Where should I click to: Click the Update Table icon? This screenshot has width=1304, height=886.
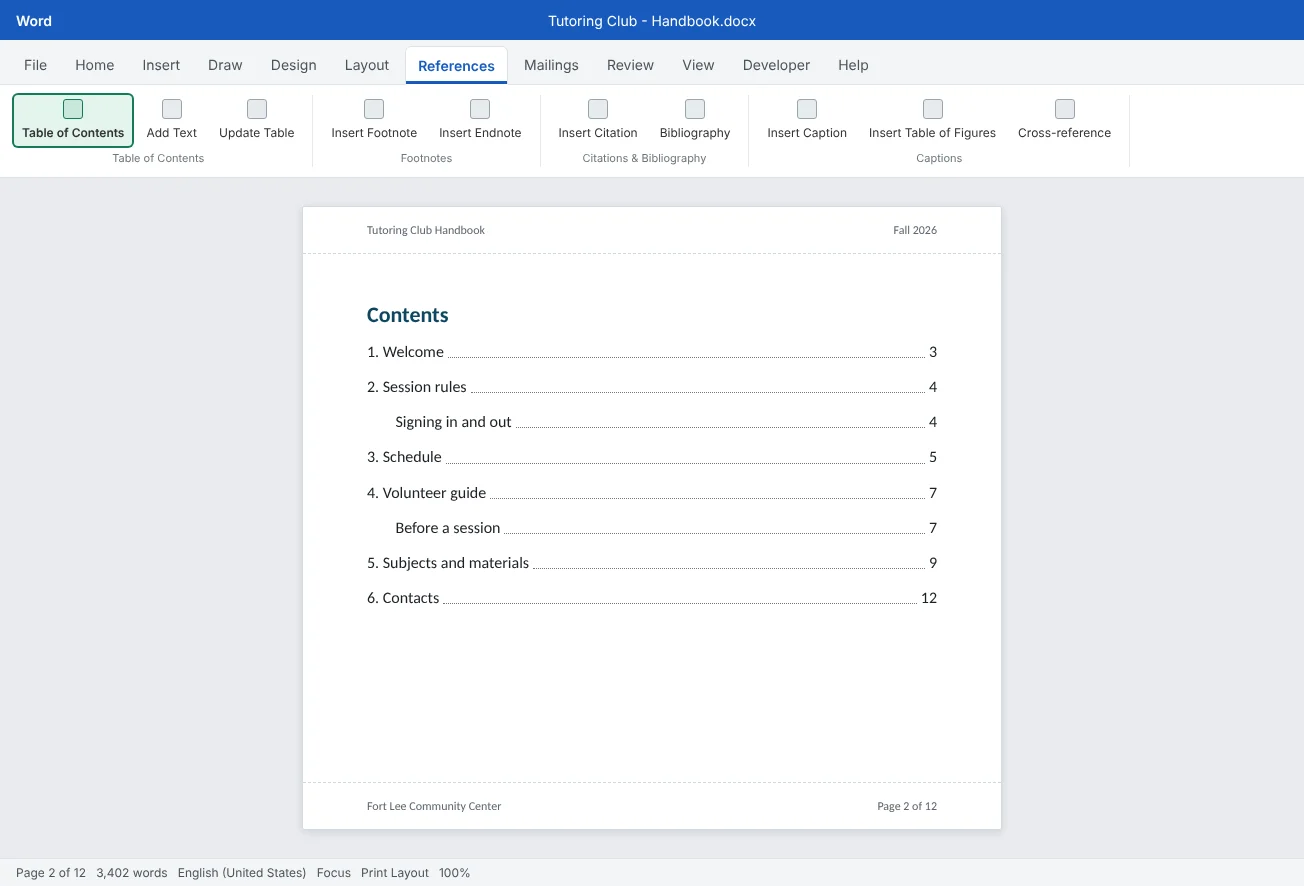(x=257, y=109)
